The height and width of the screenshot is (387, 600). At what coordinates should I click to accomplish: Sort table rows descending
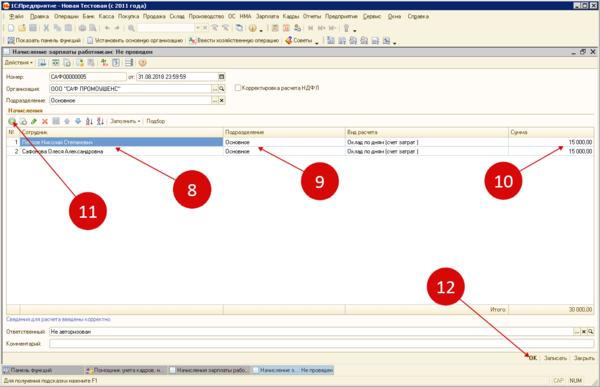pos(100,121)
